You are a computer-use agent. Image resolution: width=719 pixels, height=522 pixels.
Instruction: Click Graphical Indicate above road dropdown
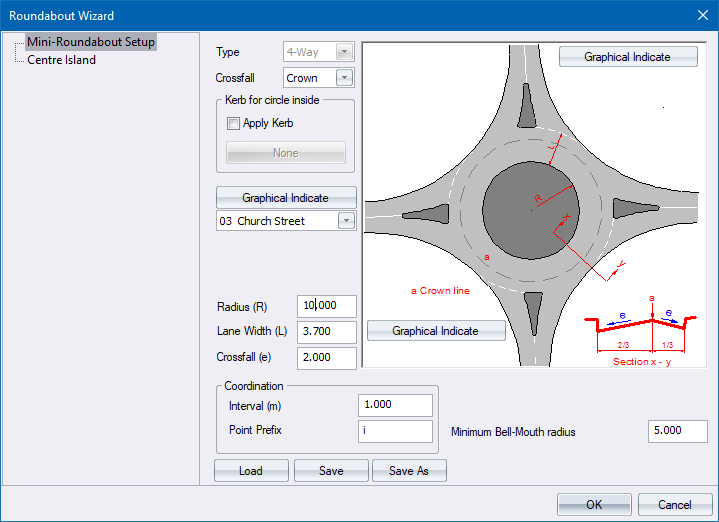coord(285,198)
